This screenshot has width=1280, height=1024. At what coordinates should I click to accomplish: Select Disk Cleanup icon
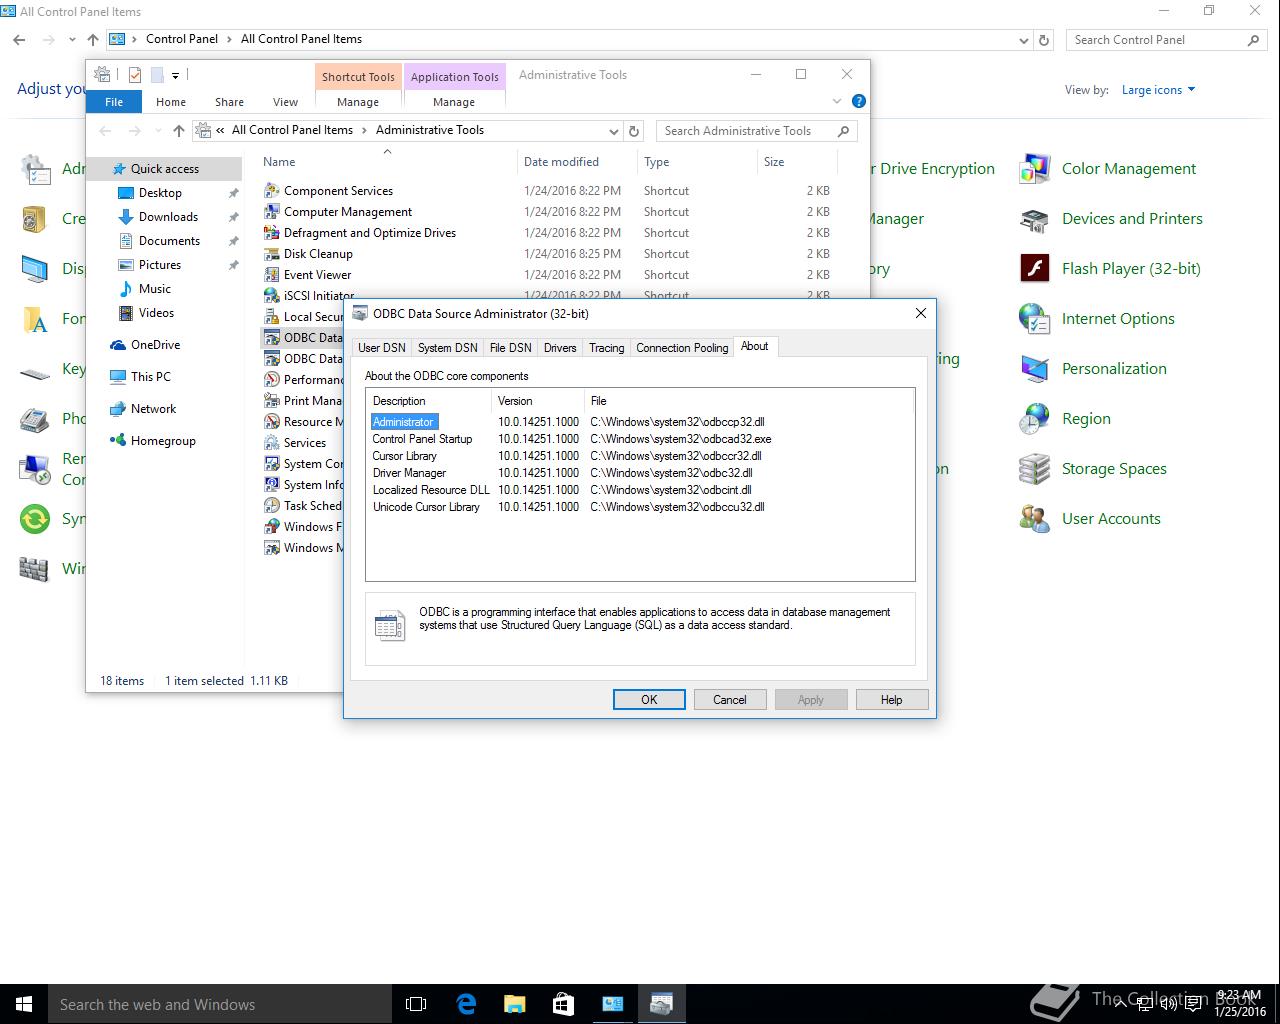[x=271, y=253]
